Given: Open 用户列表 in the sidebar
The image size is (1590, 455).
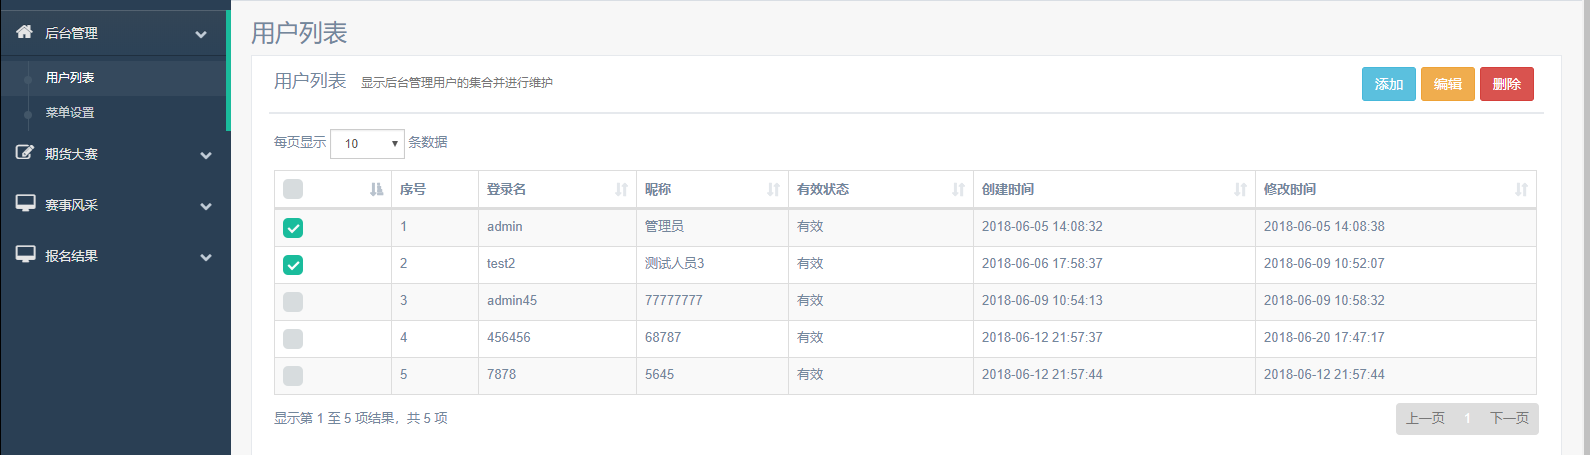Looking at the screenshot, I should pyautogui.click(x=70, y=77).
